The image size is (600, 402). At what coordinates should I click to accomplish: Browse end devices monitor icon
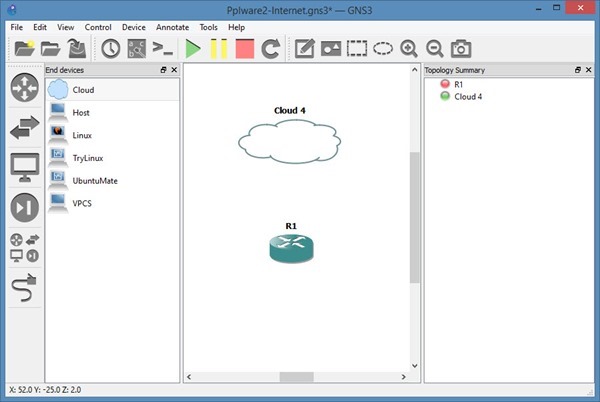25,168
